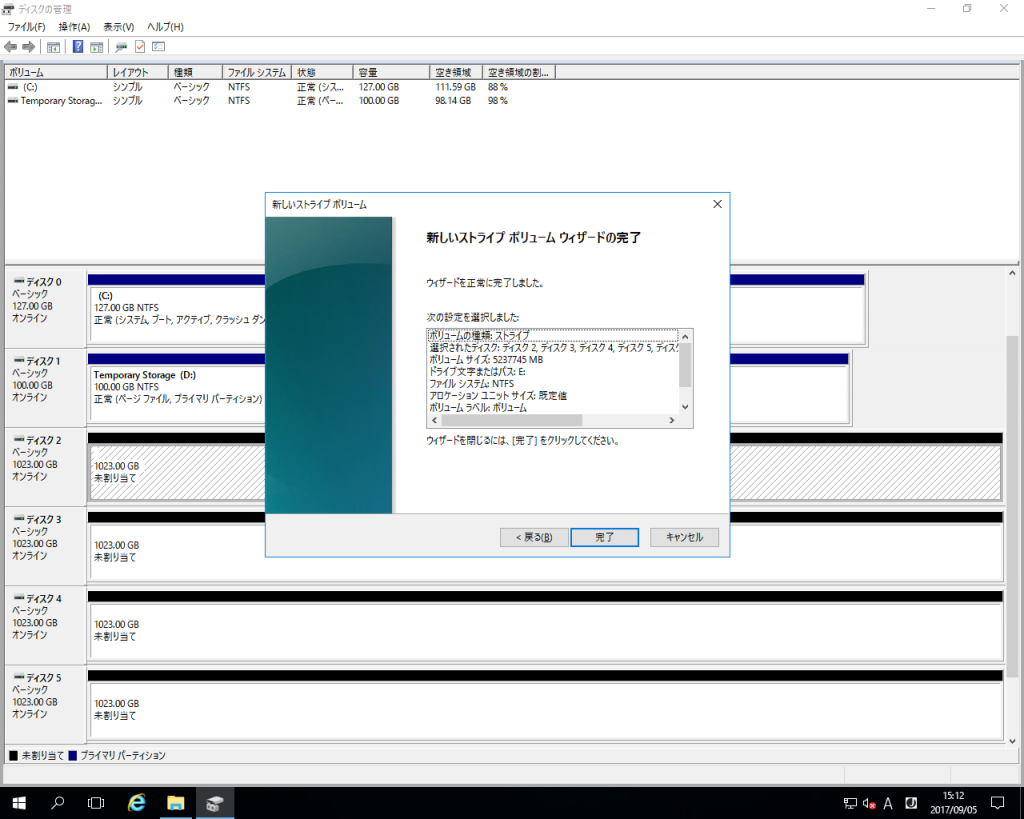
Task: Sort by 状態 column header
Action: 323,72
